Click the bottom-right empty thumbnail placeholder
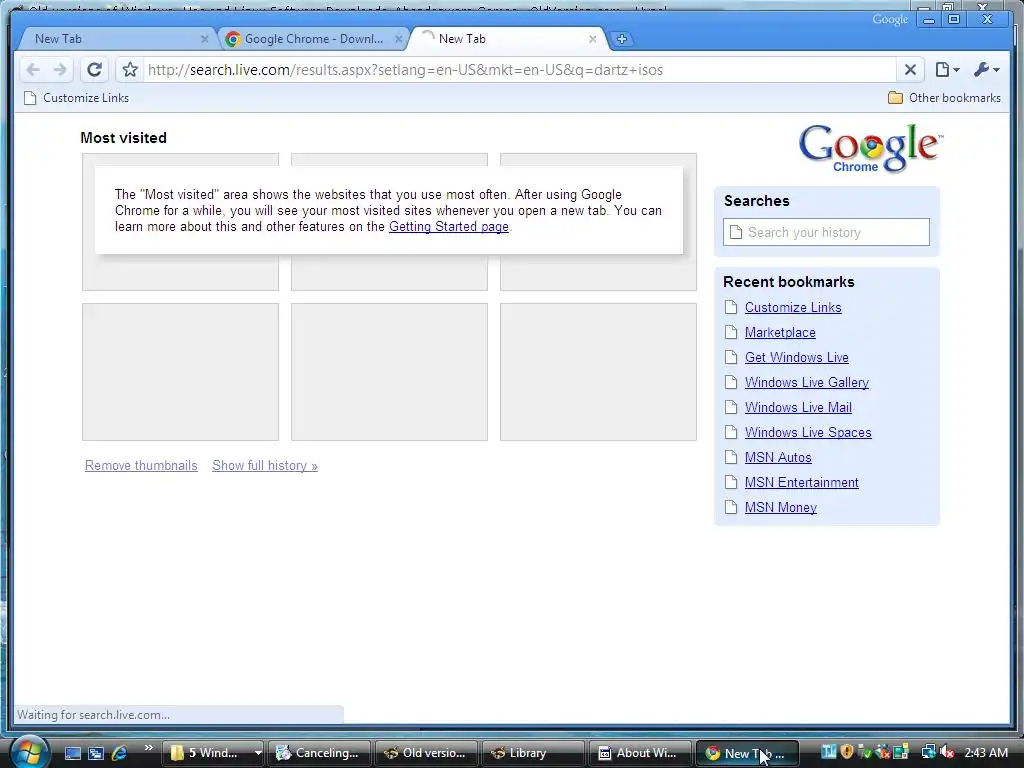This screenshot has height=768, width=1024. pyautogui.click(x=598, y=372)
